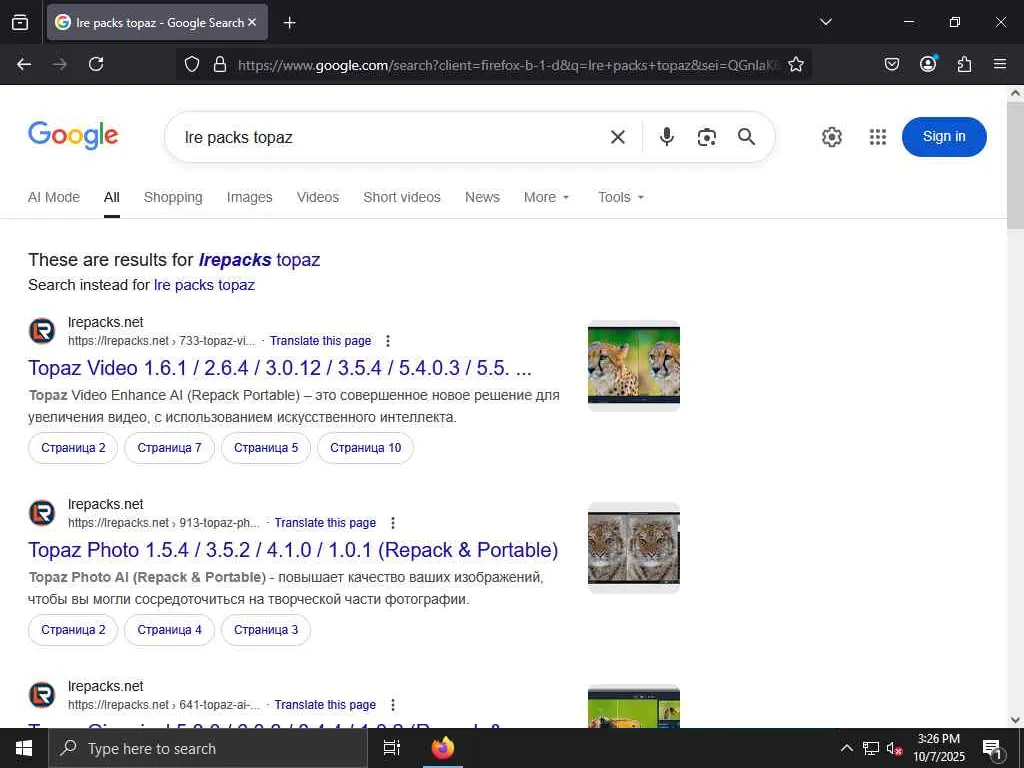Switch to Short videos tab

pyautogui.click(x=402, y=197)
